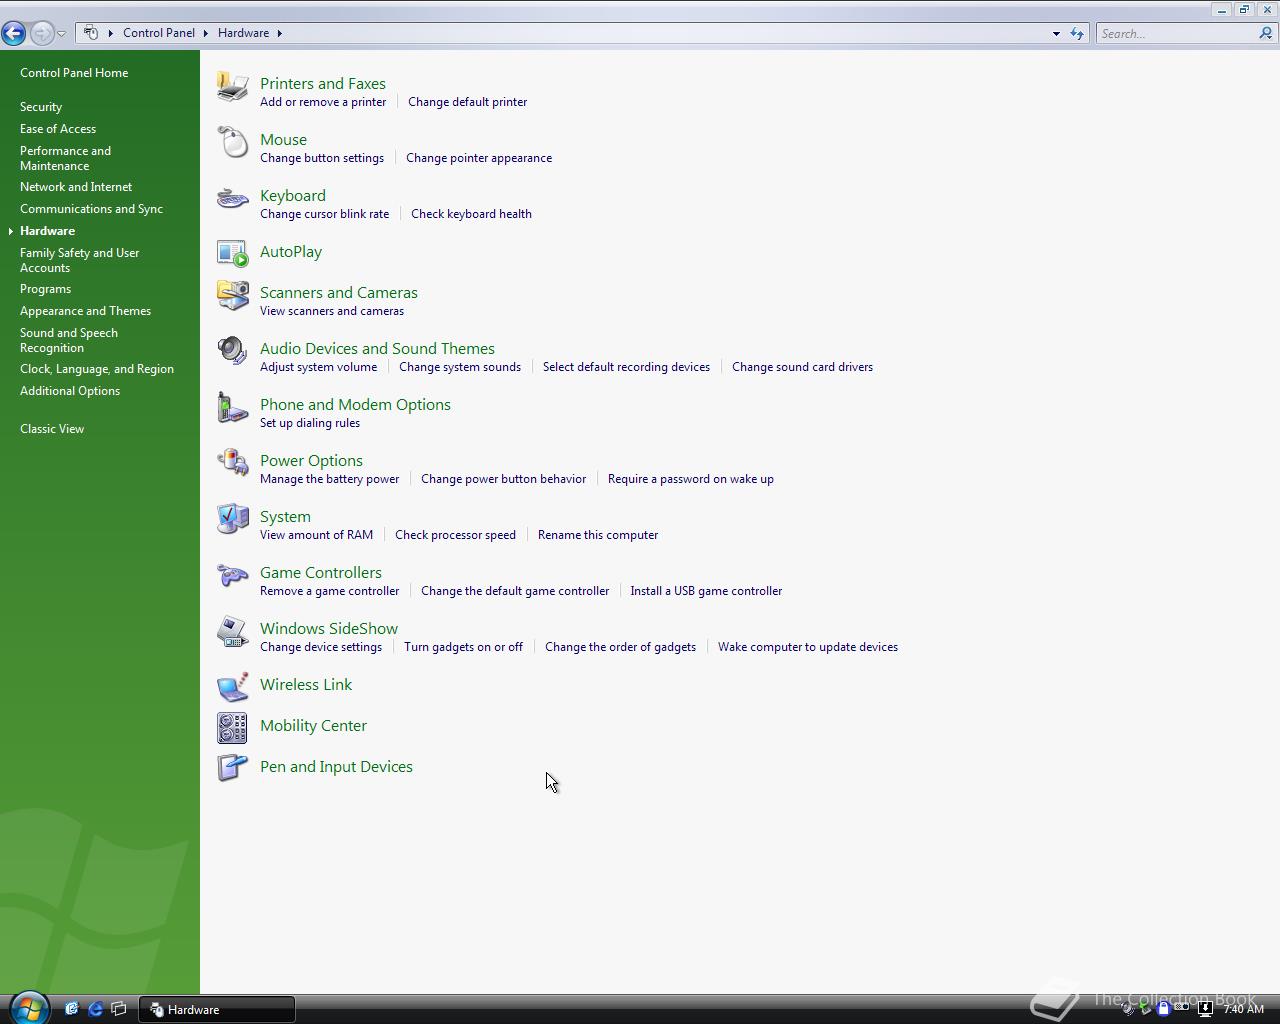Open Additional Options category

pyautogui.click(x=70, y=391)
